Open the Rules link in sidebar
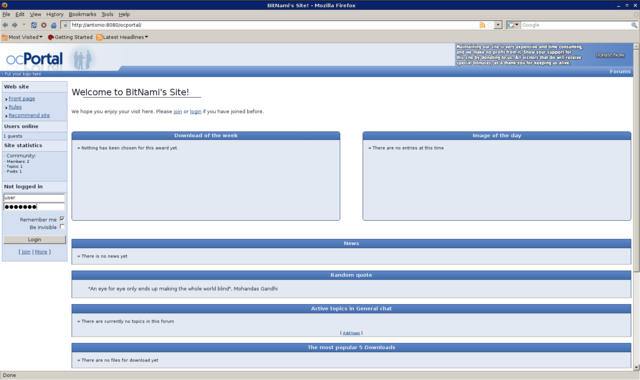640x380 pixels. [15, 107]
